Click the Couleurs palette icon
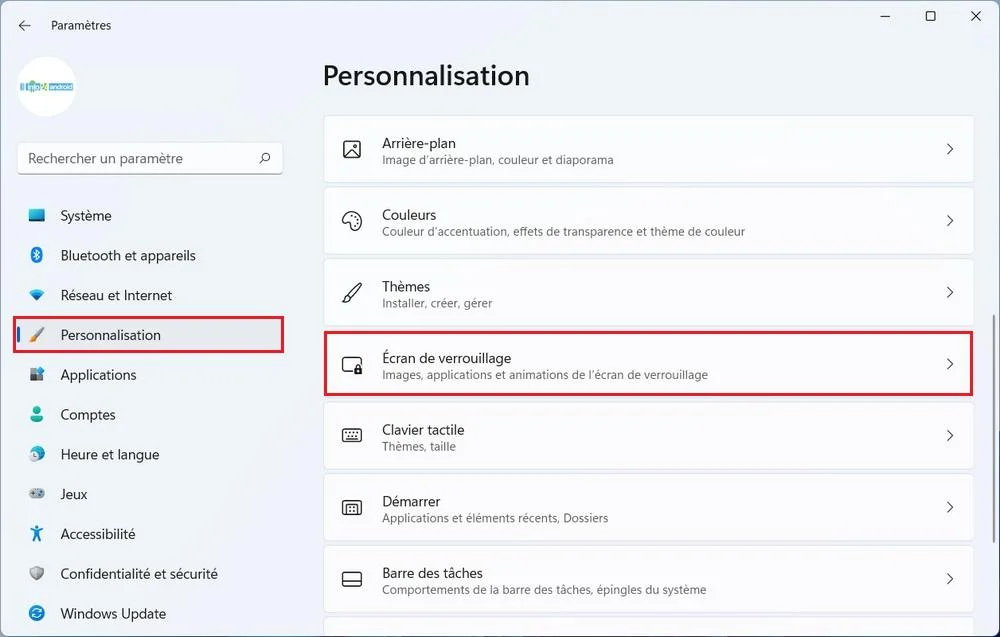 tap(352, 221)
